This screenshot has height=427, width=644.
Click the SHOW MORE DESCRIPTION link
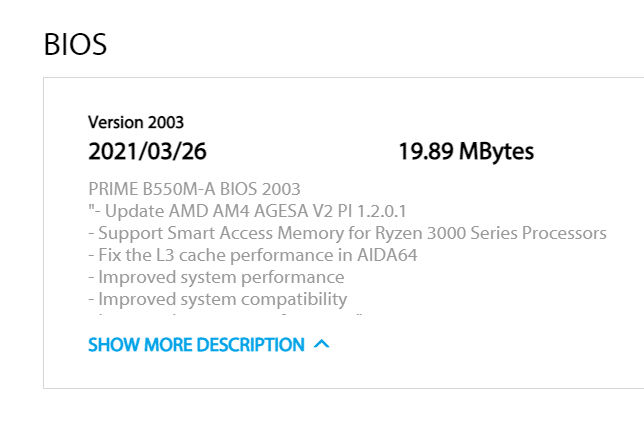(196, 345)
